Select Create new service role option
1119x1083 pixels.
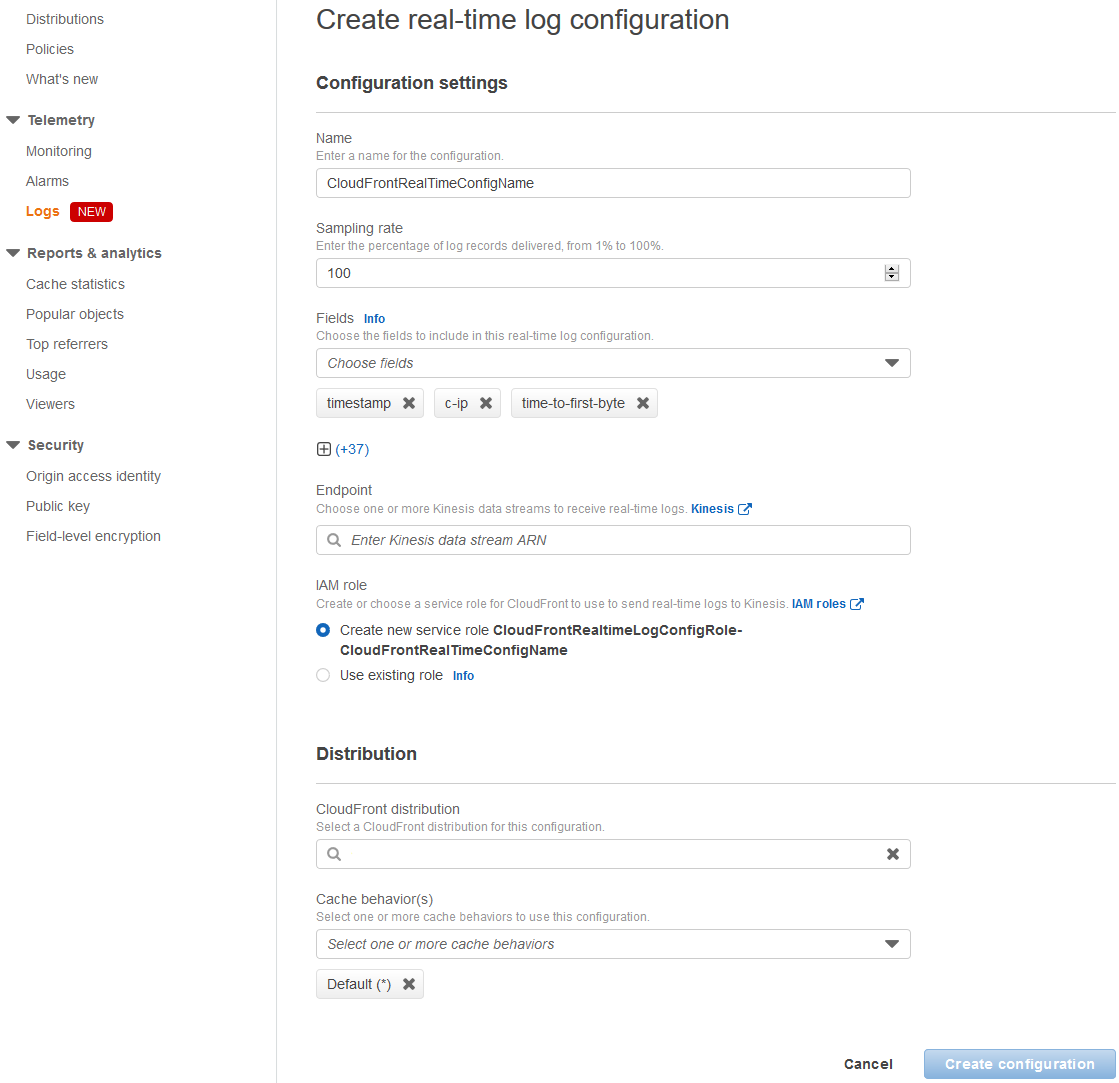click(x=323, y=630)
